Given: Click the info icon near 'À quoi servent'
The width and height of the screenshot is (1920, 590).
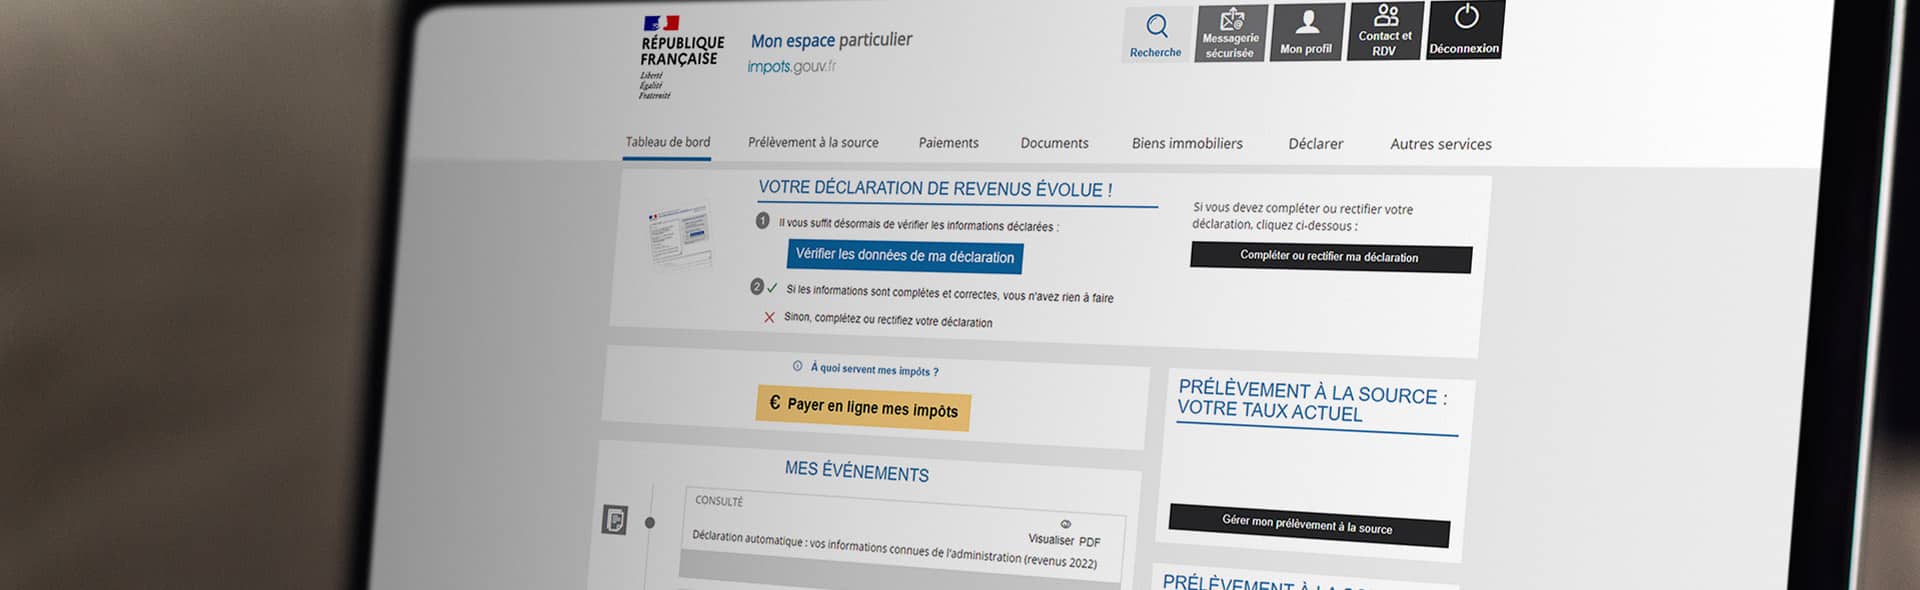Looking at the screenshot, I should [x=797, y=366].
